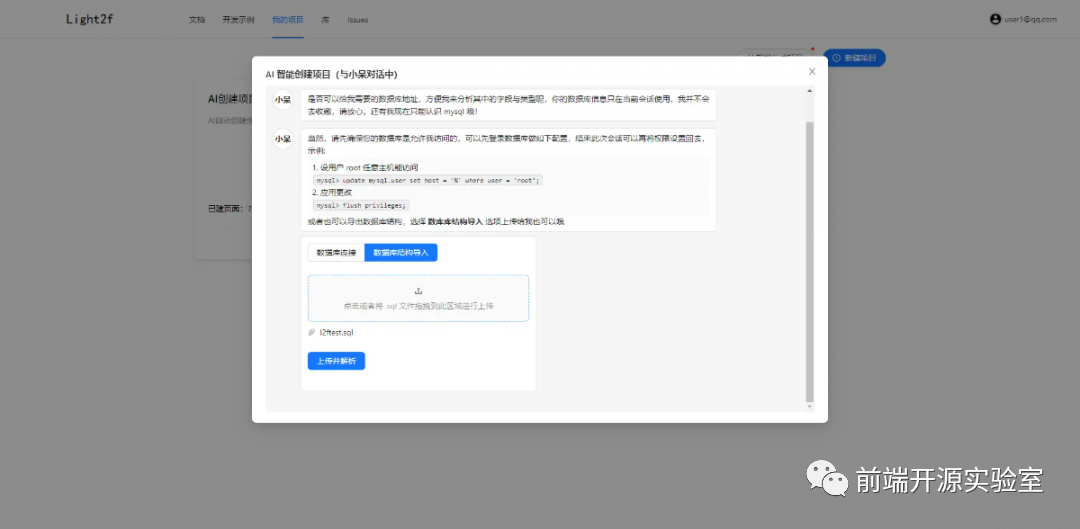Click the flush privileges code snippet
Viewport: 1080px width, 529px height.
coord(361,205)
